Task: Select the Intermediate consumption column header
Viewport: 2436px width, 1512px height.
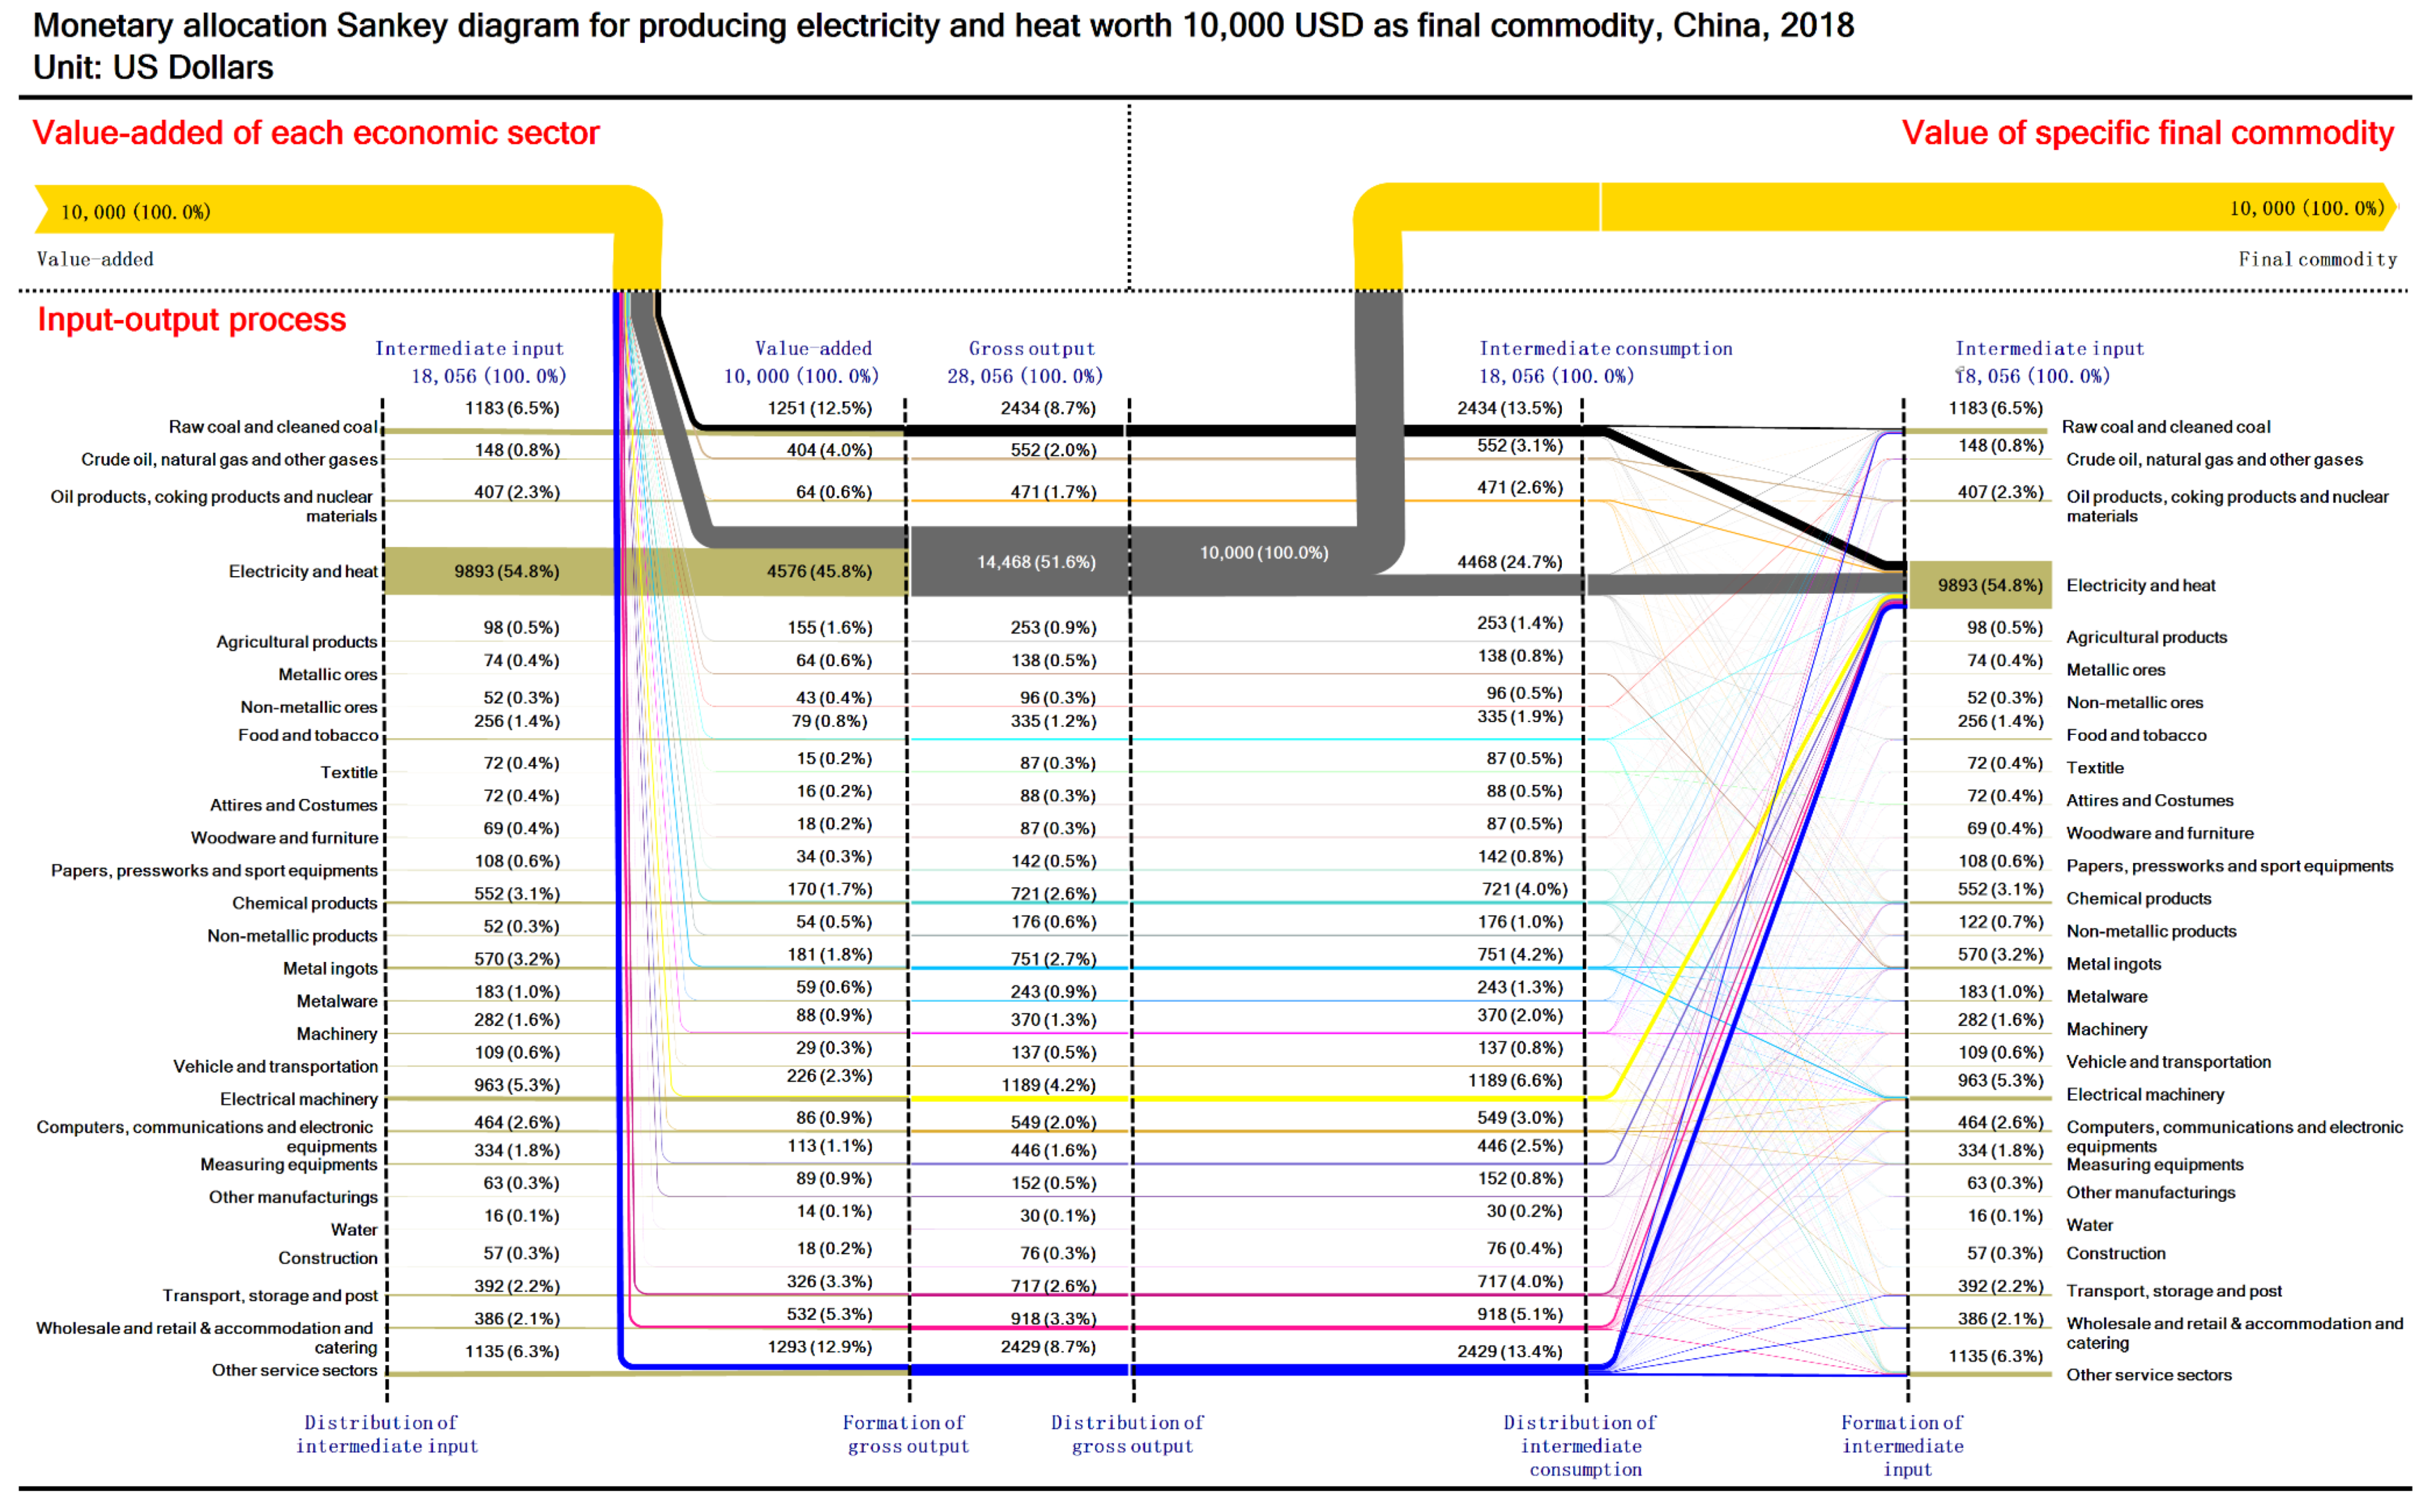Action: (1605, 349)
